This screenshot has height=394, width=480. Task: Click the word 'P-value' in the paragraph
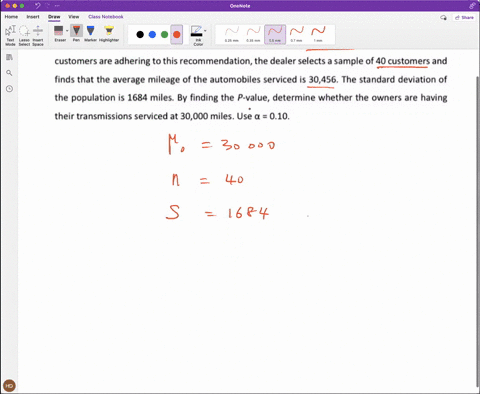pyautogui.click(x=252, y=98)
